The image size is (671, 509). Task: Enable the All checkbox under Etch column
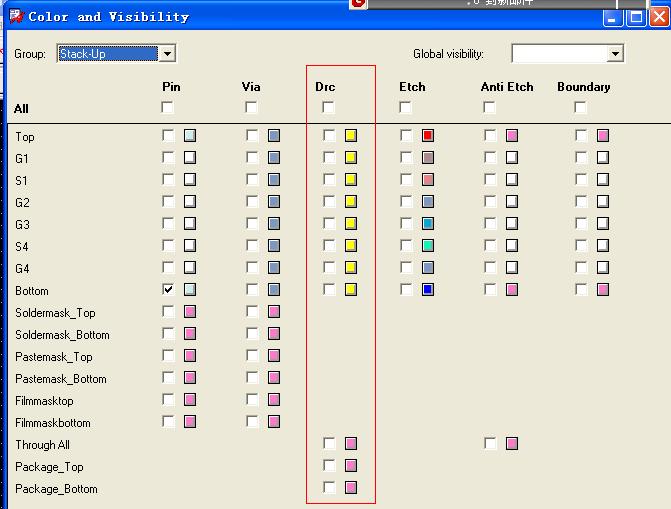(405, 107)
